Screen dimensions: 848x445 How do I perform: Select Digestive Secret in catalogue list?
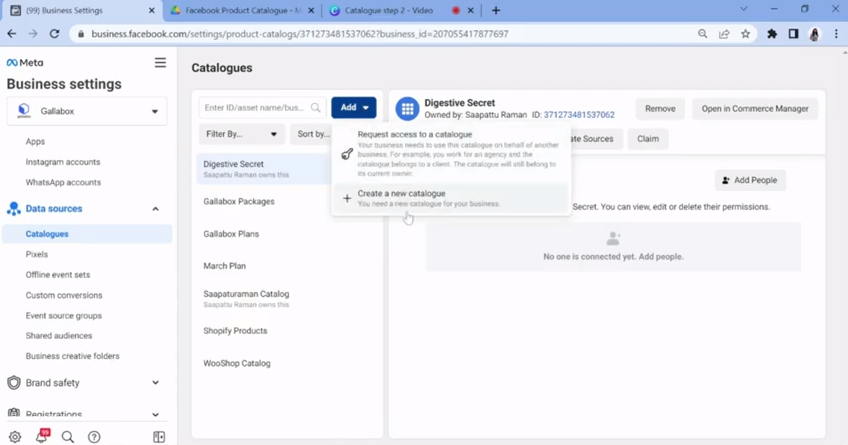click(264, 169)
